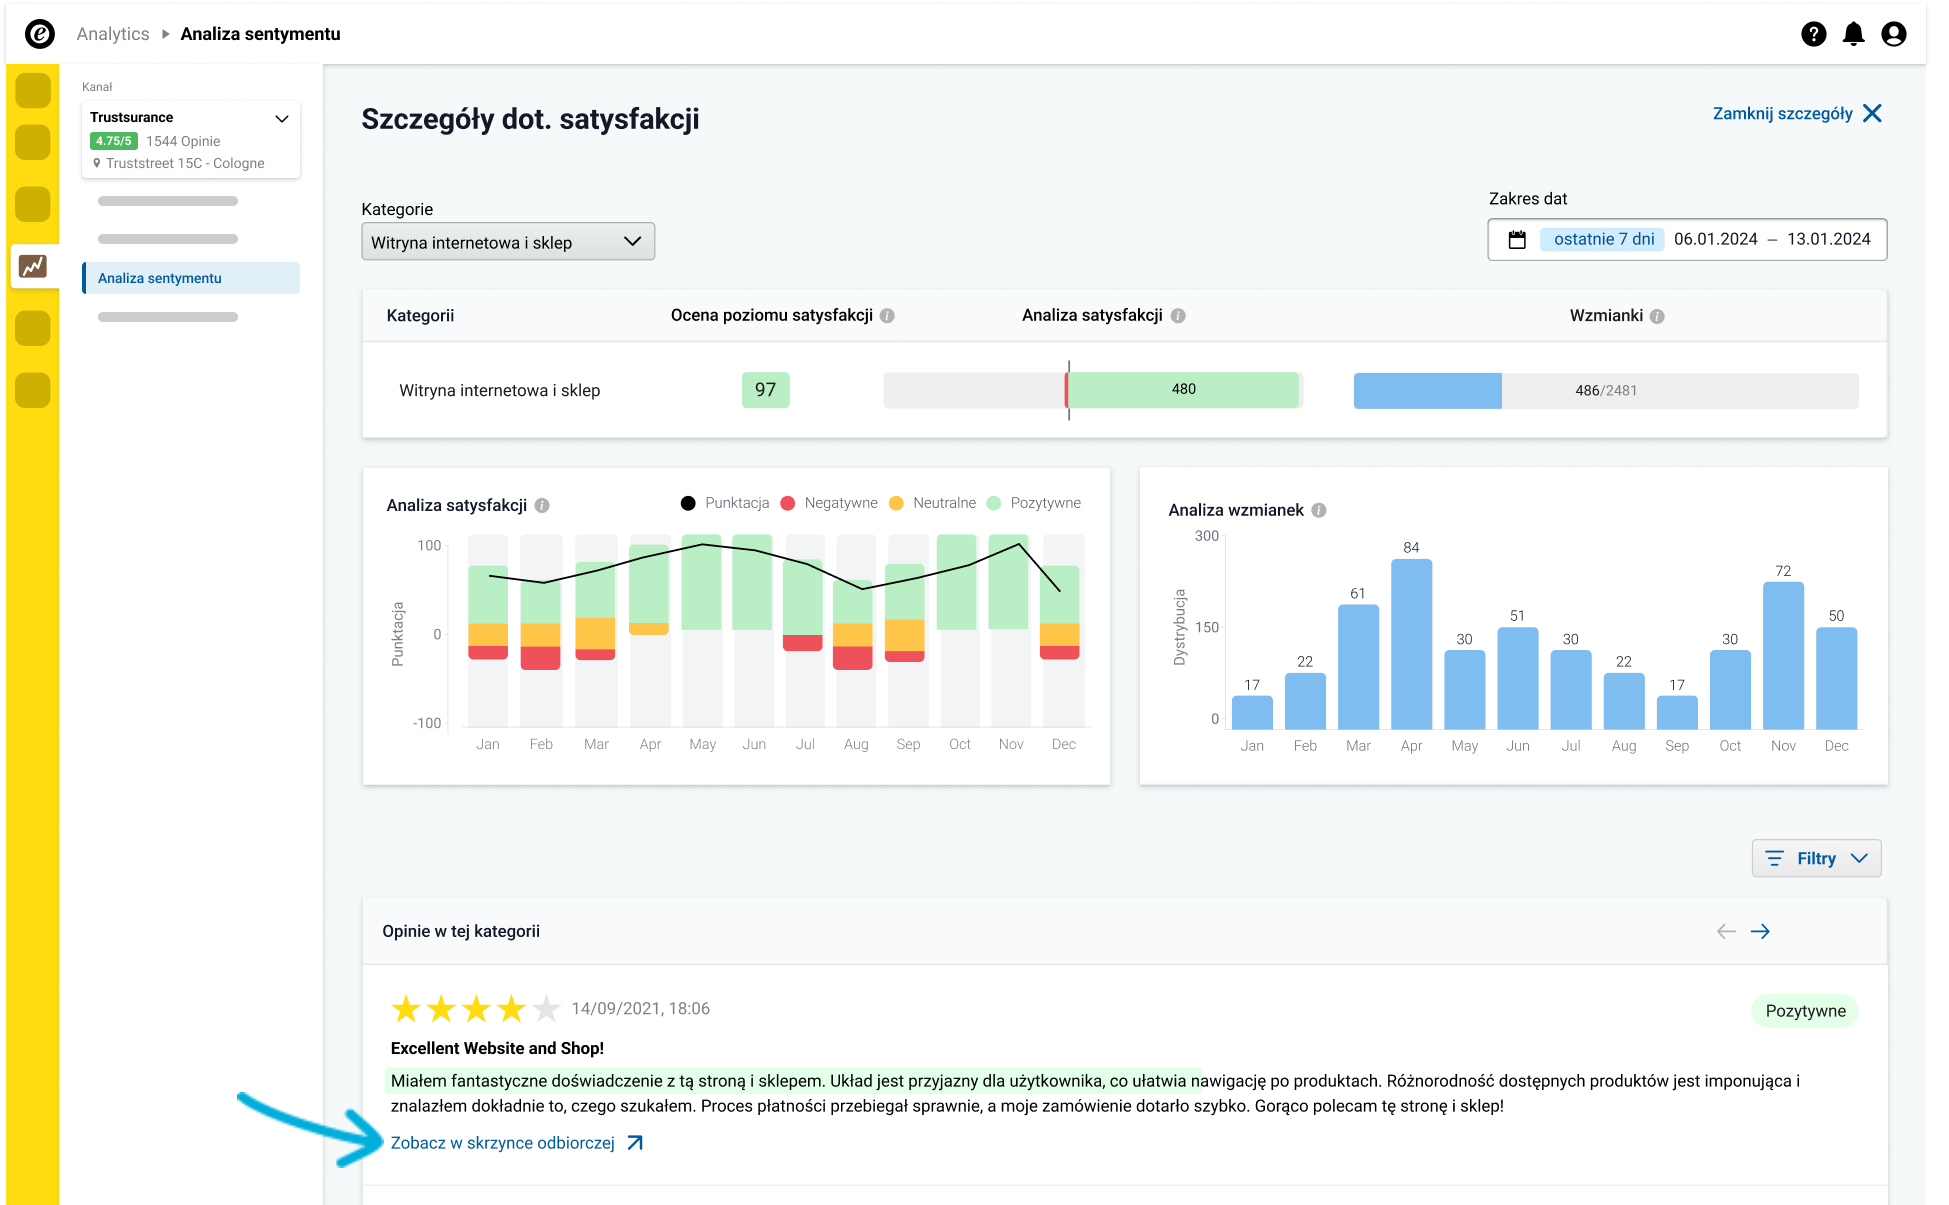The width and height of the screenshot is (1949, 1205).
Task: Open the notifications bell
Action: pos(1853,34)
